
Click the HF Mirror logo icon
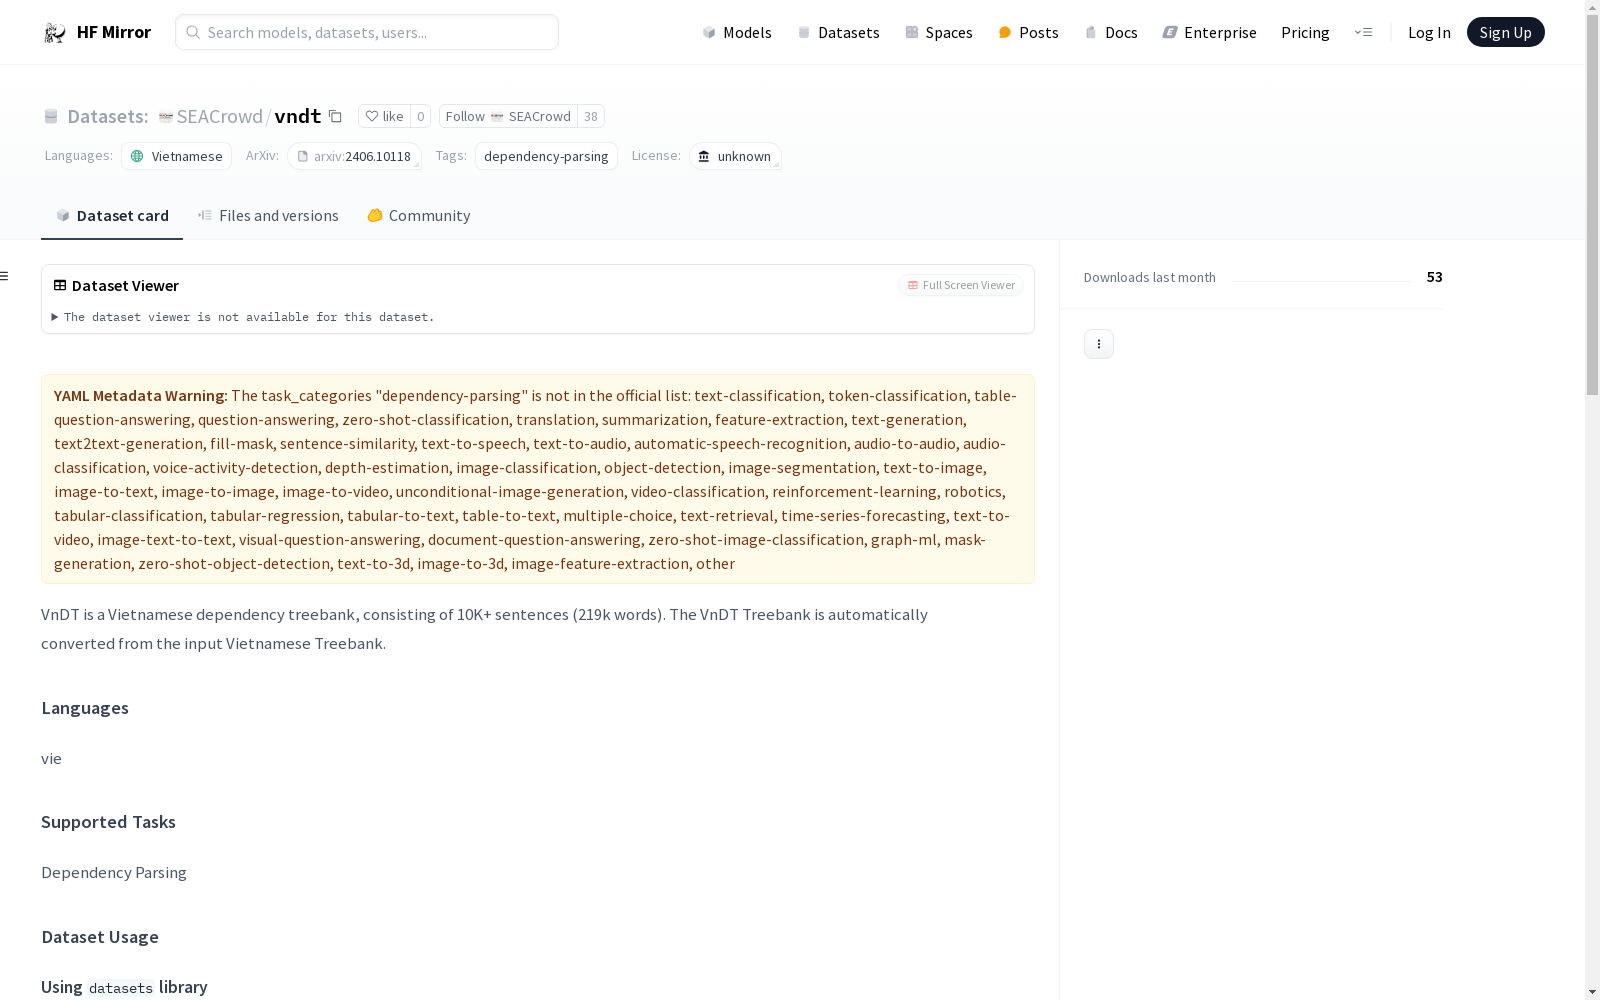click(55, 33)
